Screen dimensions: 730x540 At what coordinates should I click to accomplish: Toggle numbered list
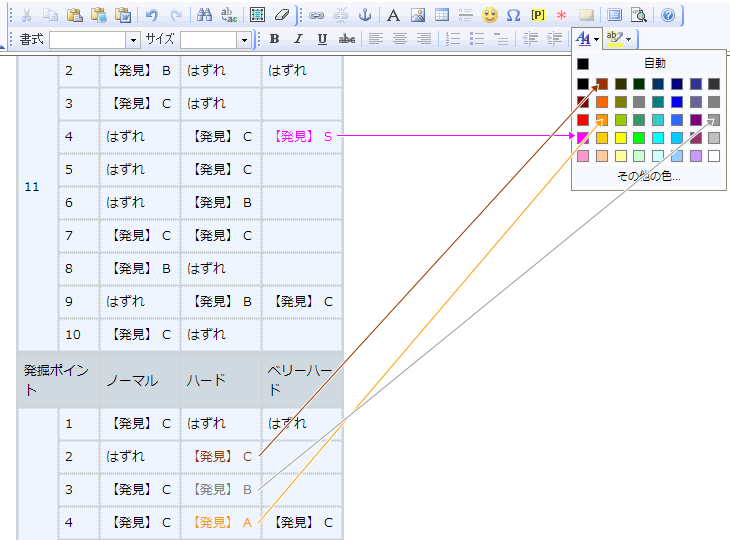point(453,39)
